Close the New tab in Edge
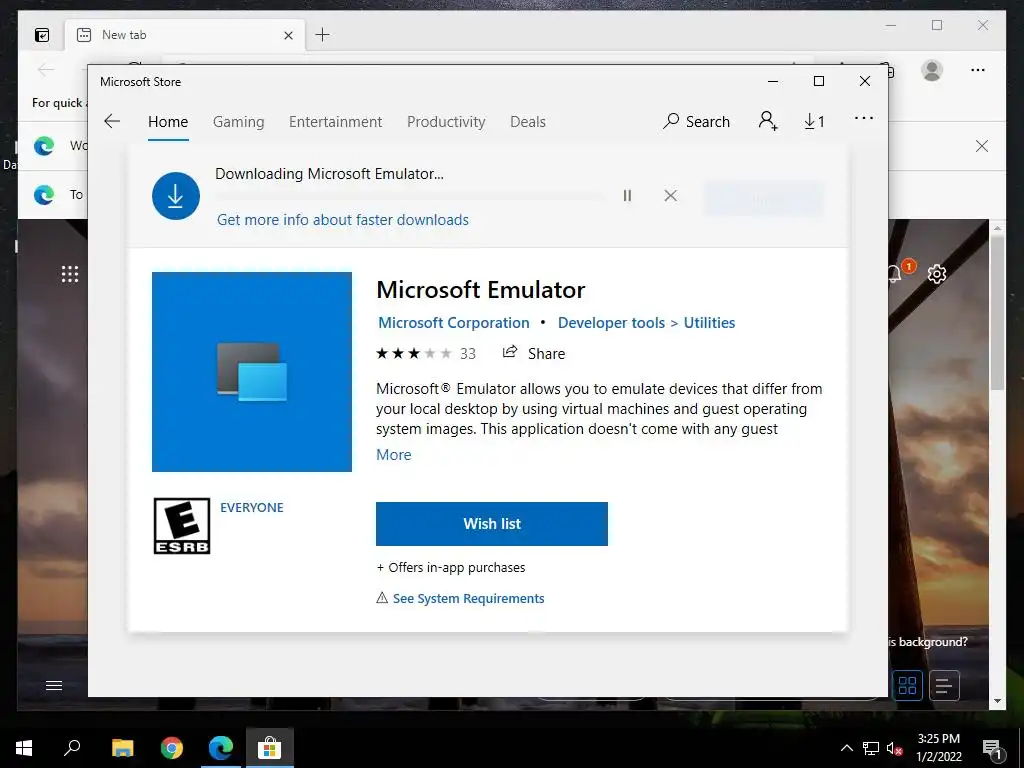The image size is (1024, 768). pos(288,35)
